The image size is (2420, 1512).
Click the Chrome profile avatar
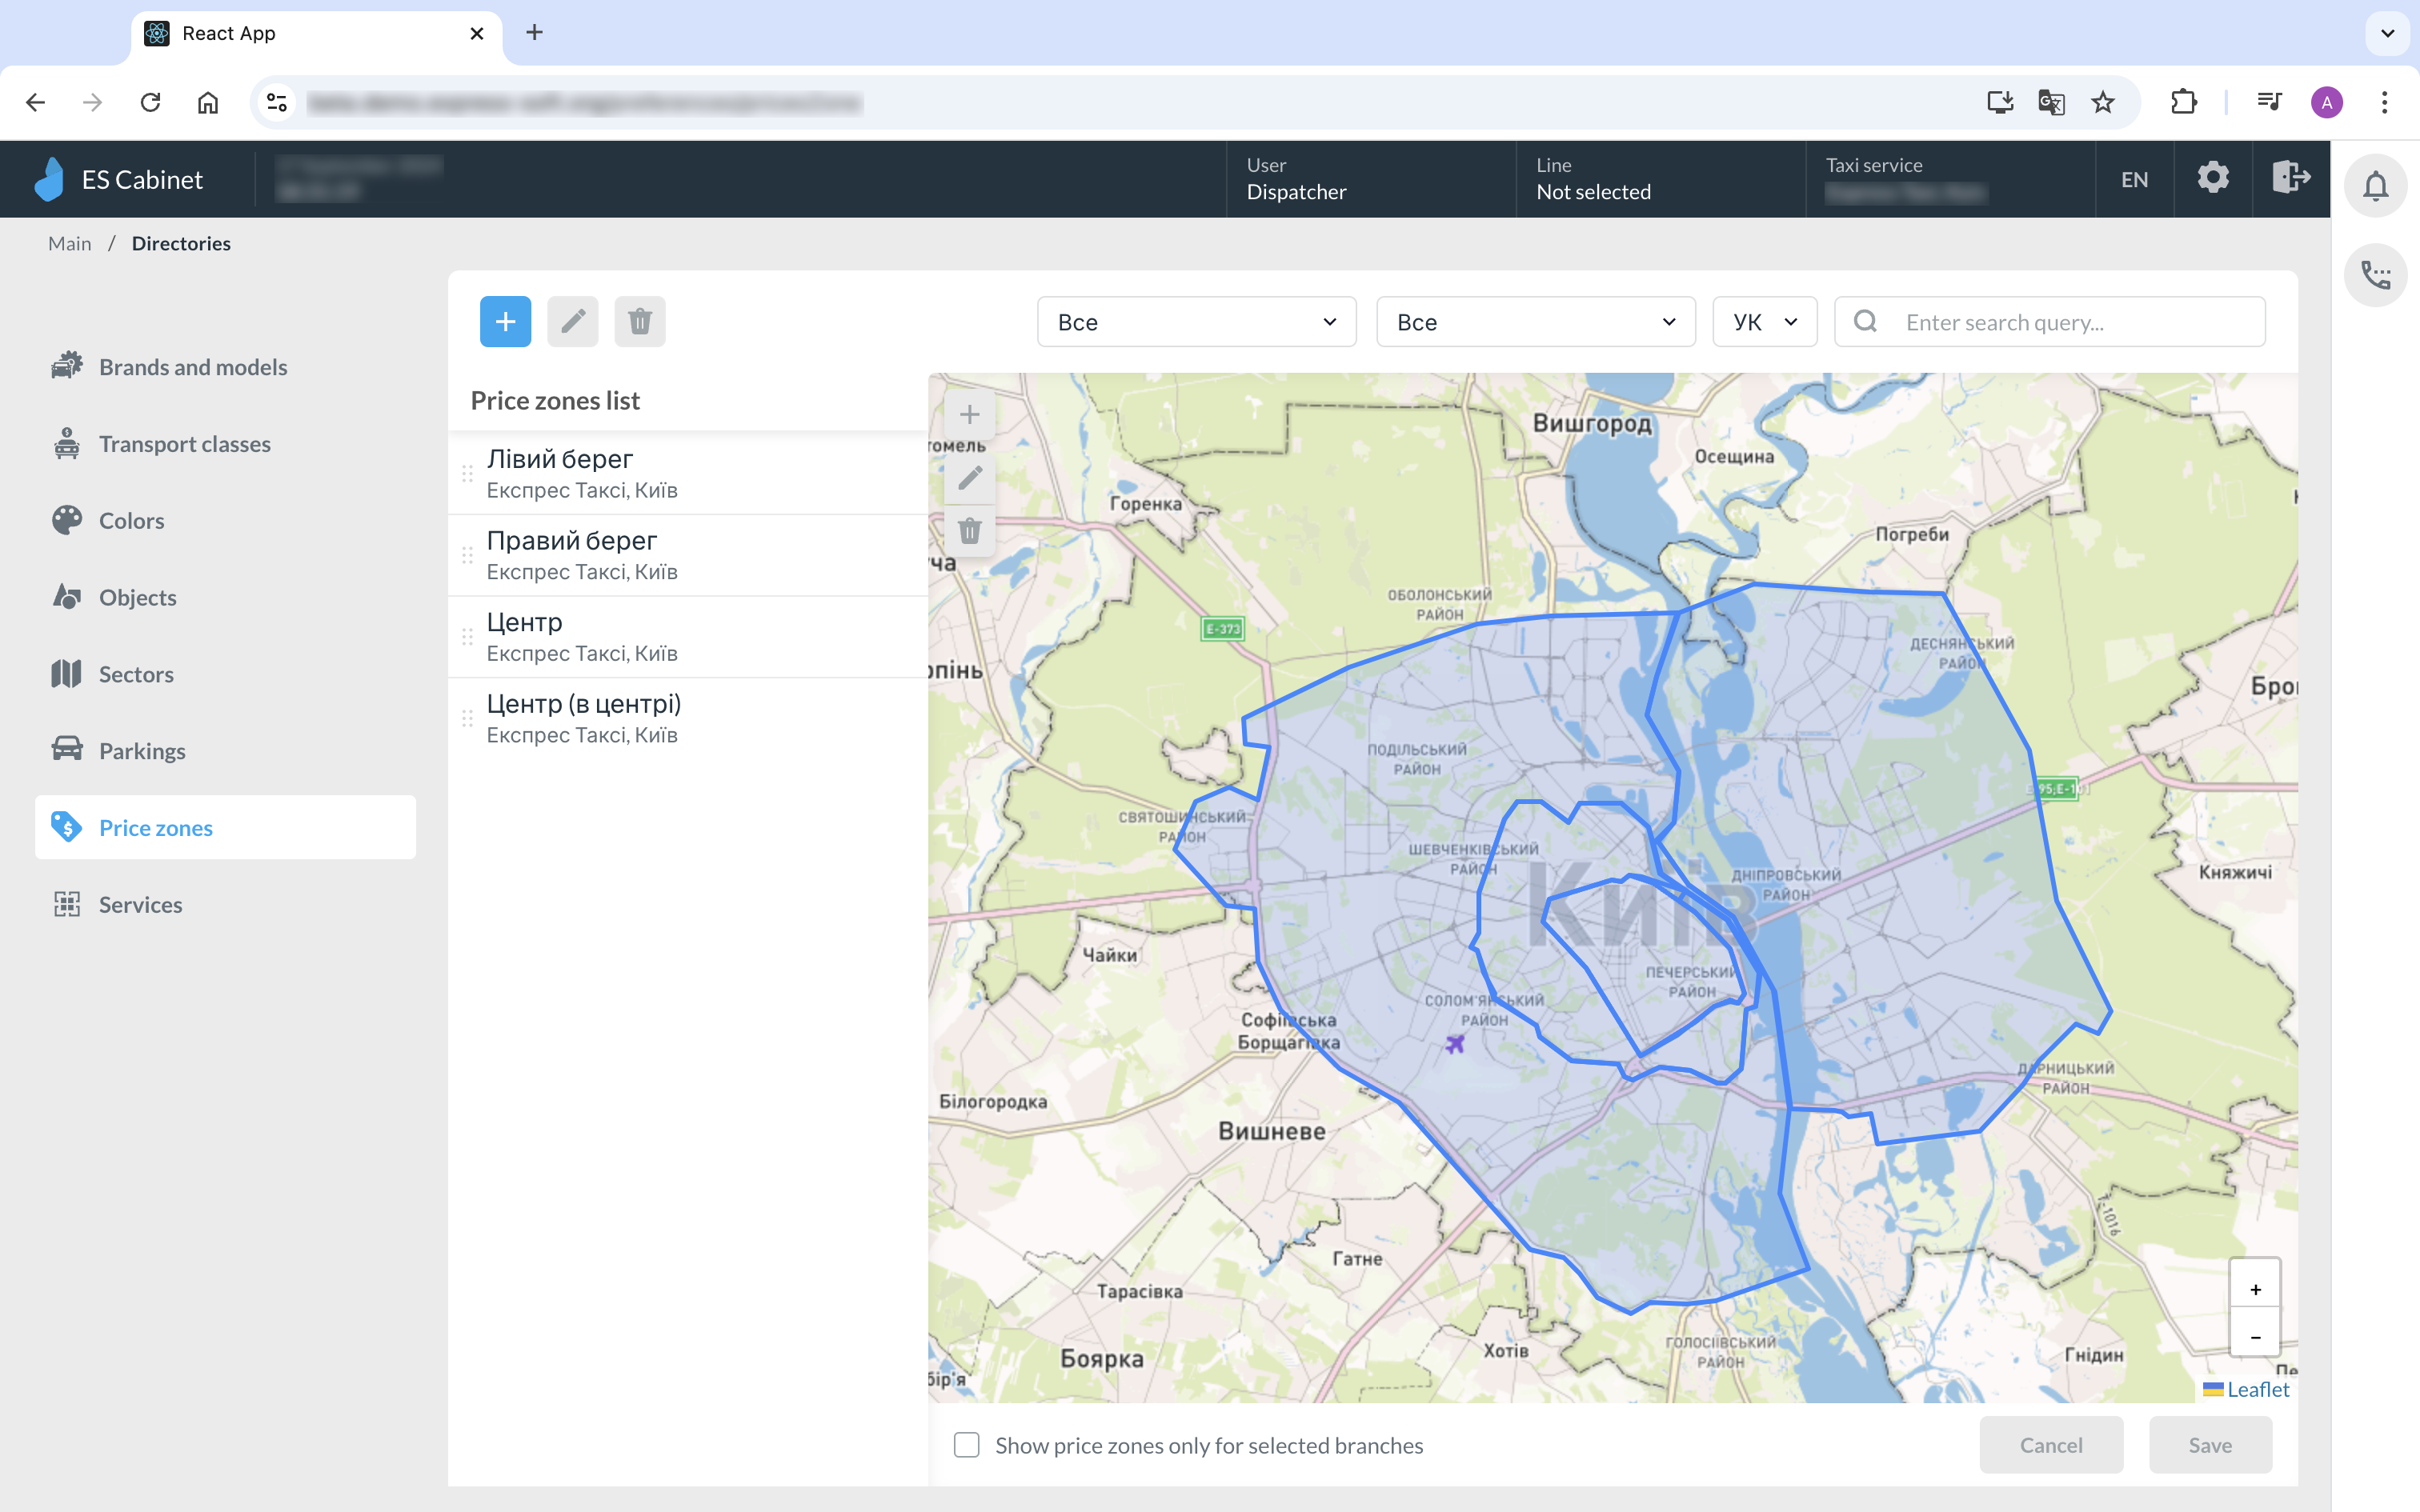coord(2327,102)
